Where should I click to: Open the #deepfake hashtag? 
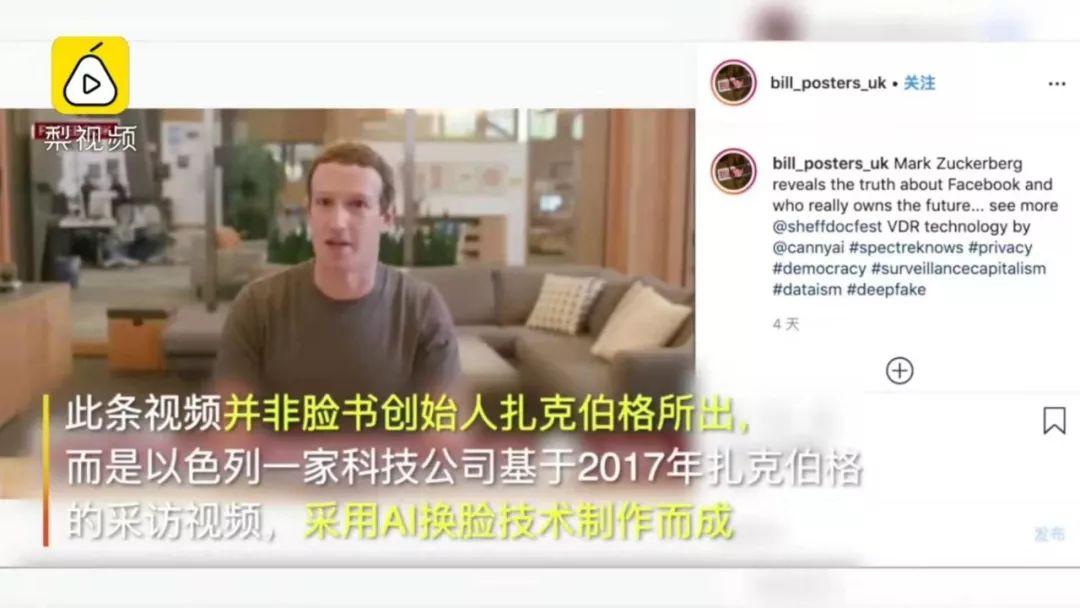tap(886, 289)
